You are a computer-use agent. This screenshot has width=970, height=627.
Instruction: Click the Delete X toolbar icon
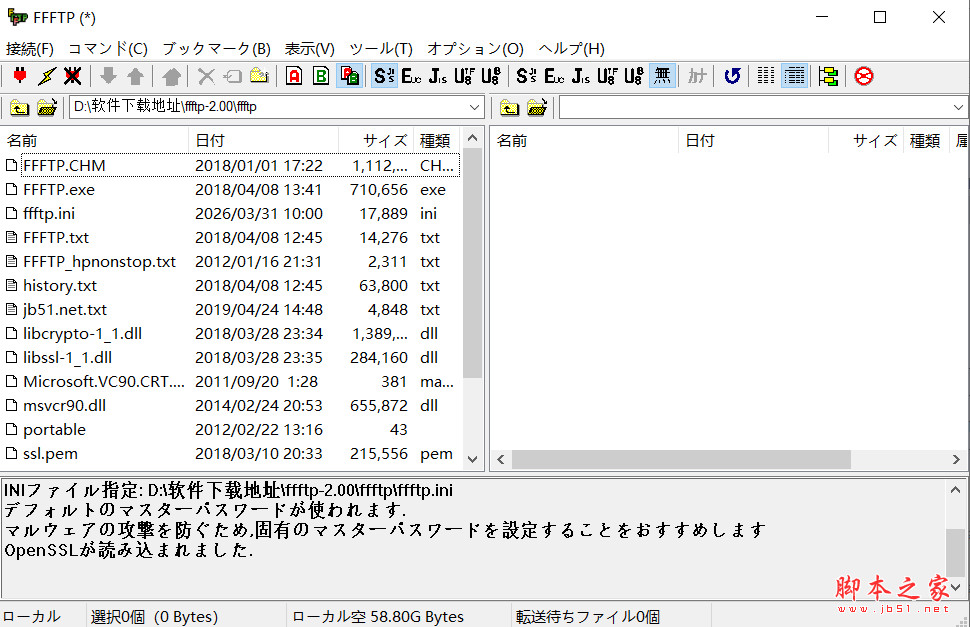(206, 76)
